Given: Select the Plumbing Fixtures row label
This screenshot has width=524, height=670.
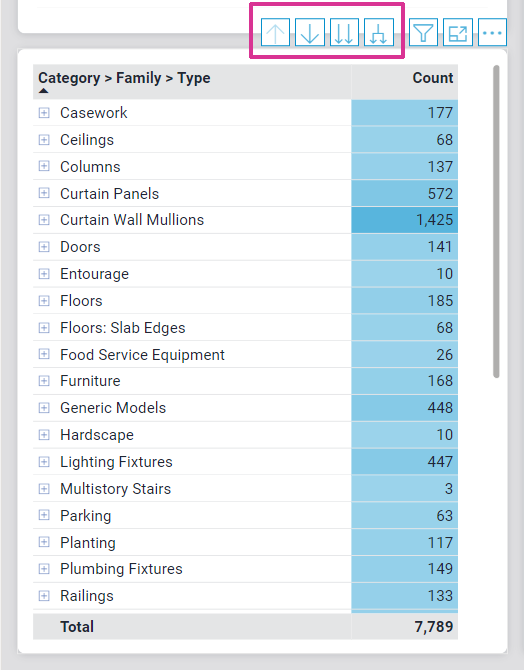Looking at the screenshot, I should point(121,569).
